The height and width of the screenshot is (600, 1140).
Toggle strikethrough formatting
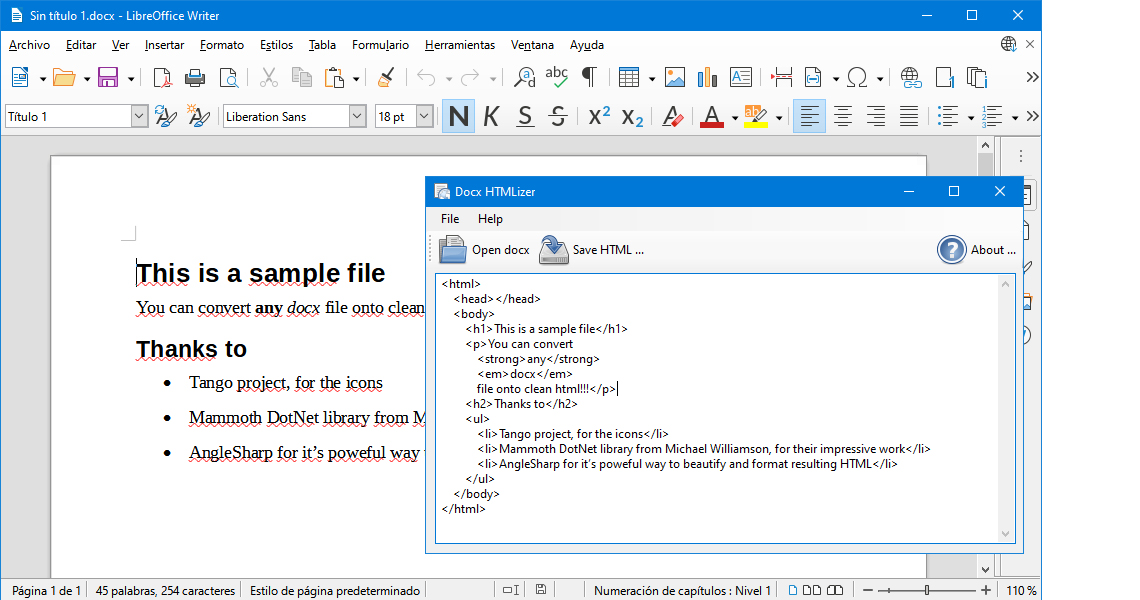point(558,116)
